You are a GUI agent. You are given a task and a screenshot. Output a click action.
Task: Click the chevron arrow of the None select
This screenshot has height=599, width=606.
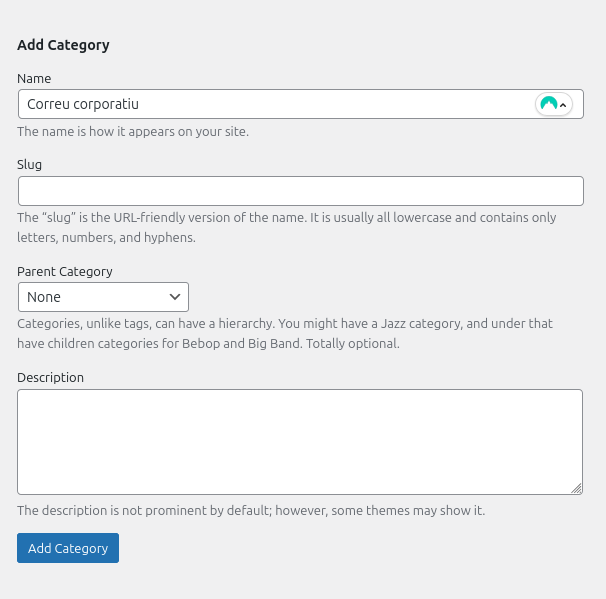175,297
